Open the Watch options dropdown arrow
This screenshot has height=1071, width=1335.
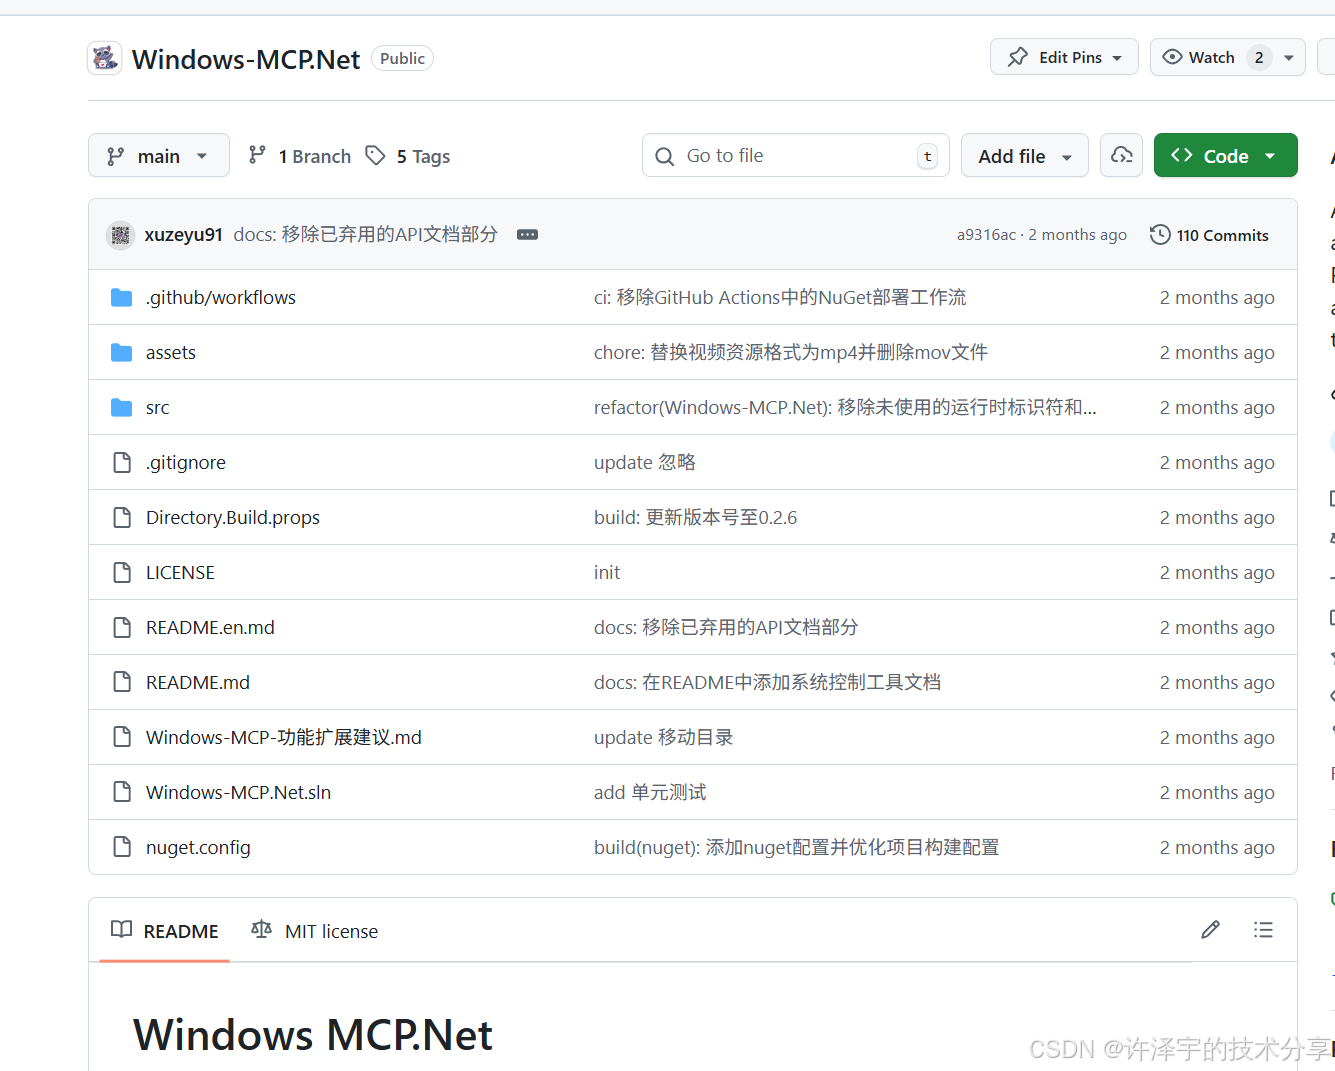pos(1289,57)
